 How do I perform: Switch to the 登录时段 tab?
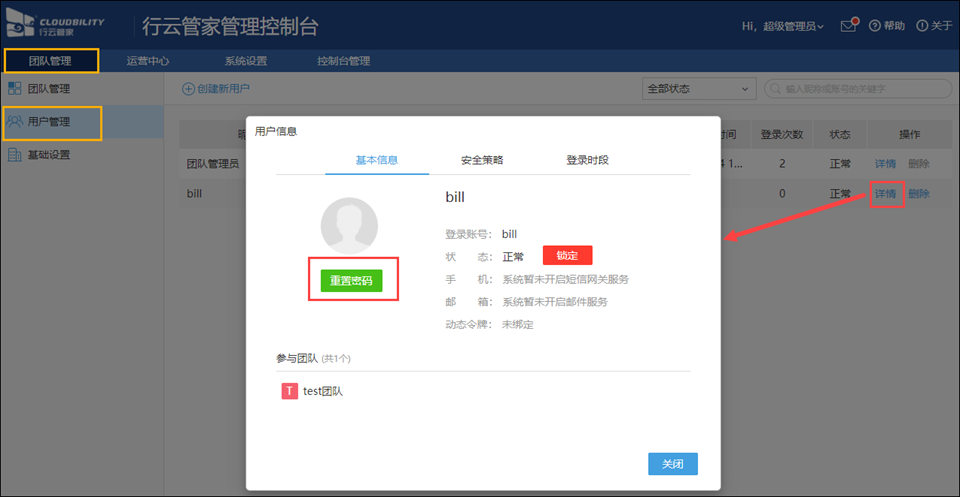tap(587, 160)
